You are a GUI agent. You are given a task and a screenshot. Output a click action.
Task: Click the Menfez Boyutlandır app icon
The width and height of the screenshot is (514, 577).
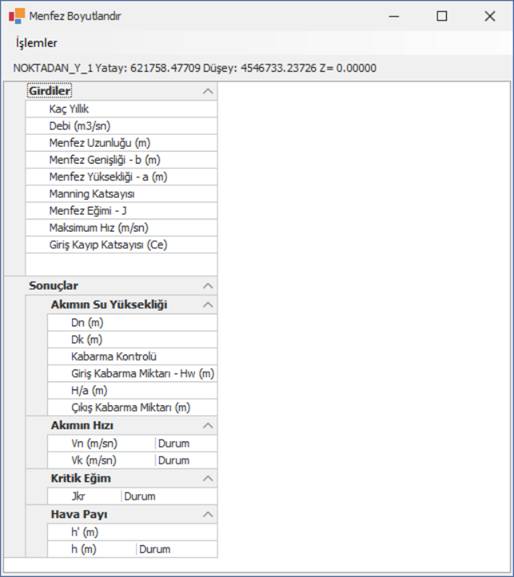coord(17,16)
